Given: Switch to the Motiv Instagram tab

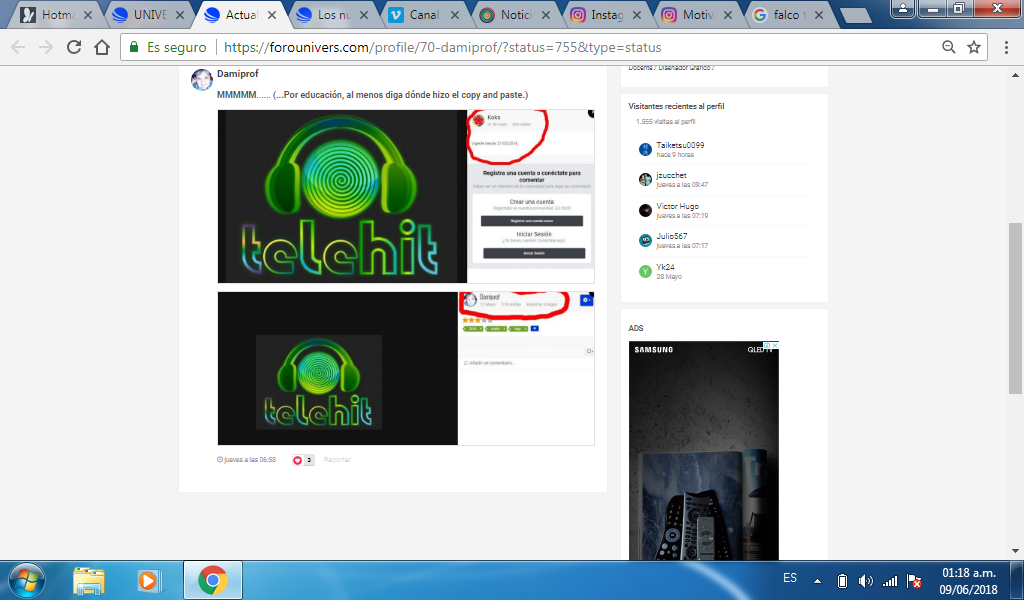Looking at the screenshot, I should tap(698, 14).
